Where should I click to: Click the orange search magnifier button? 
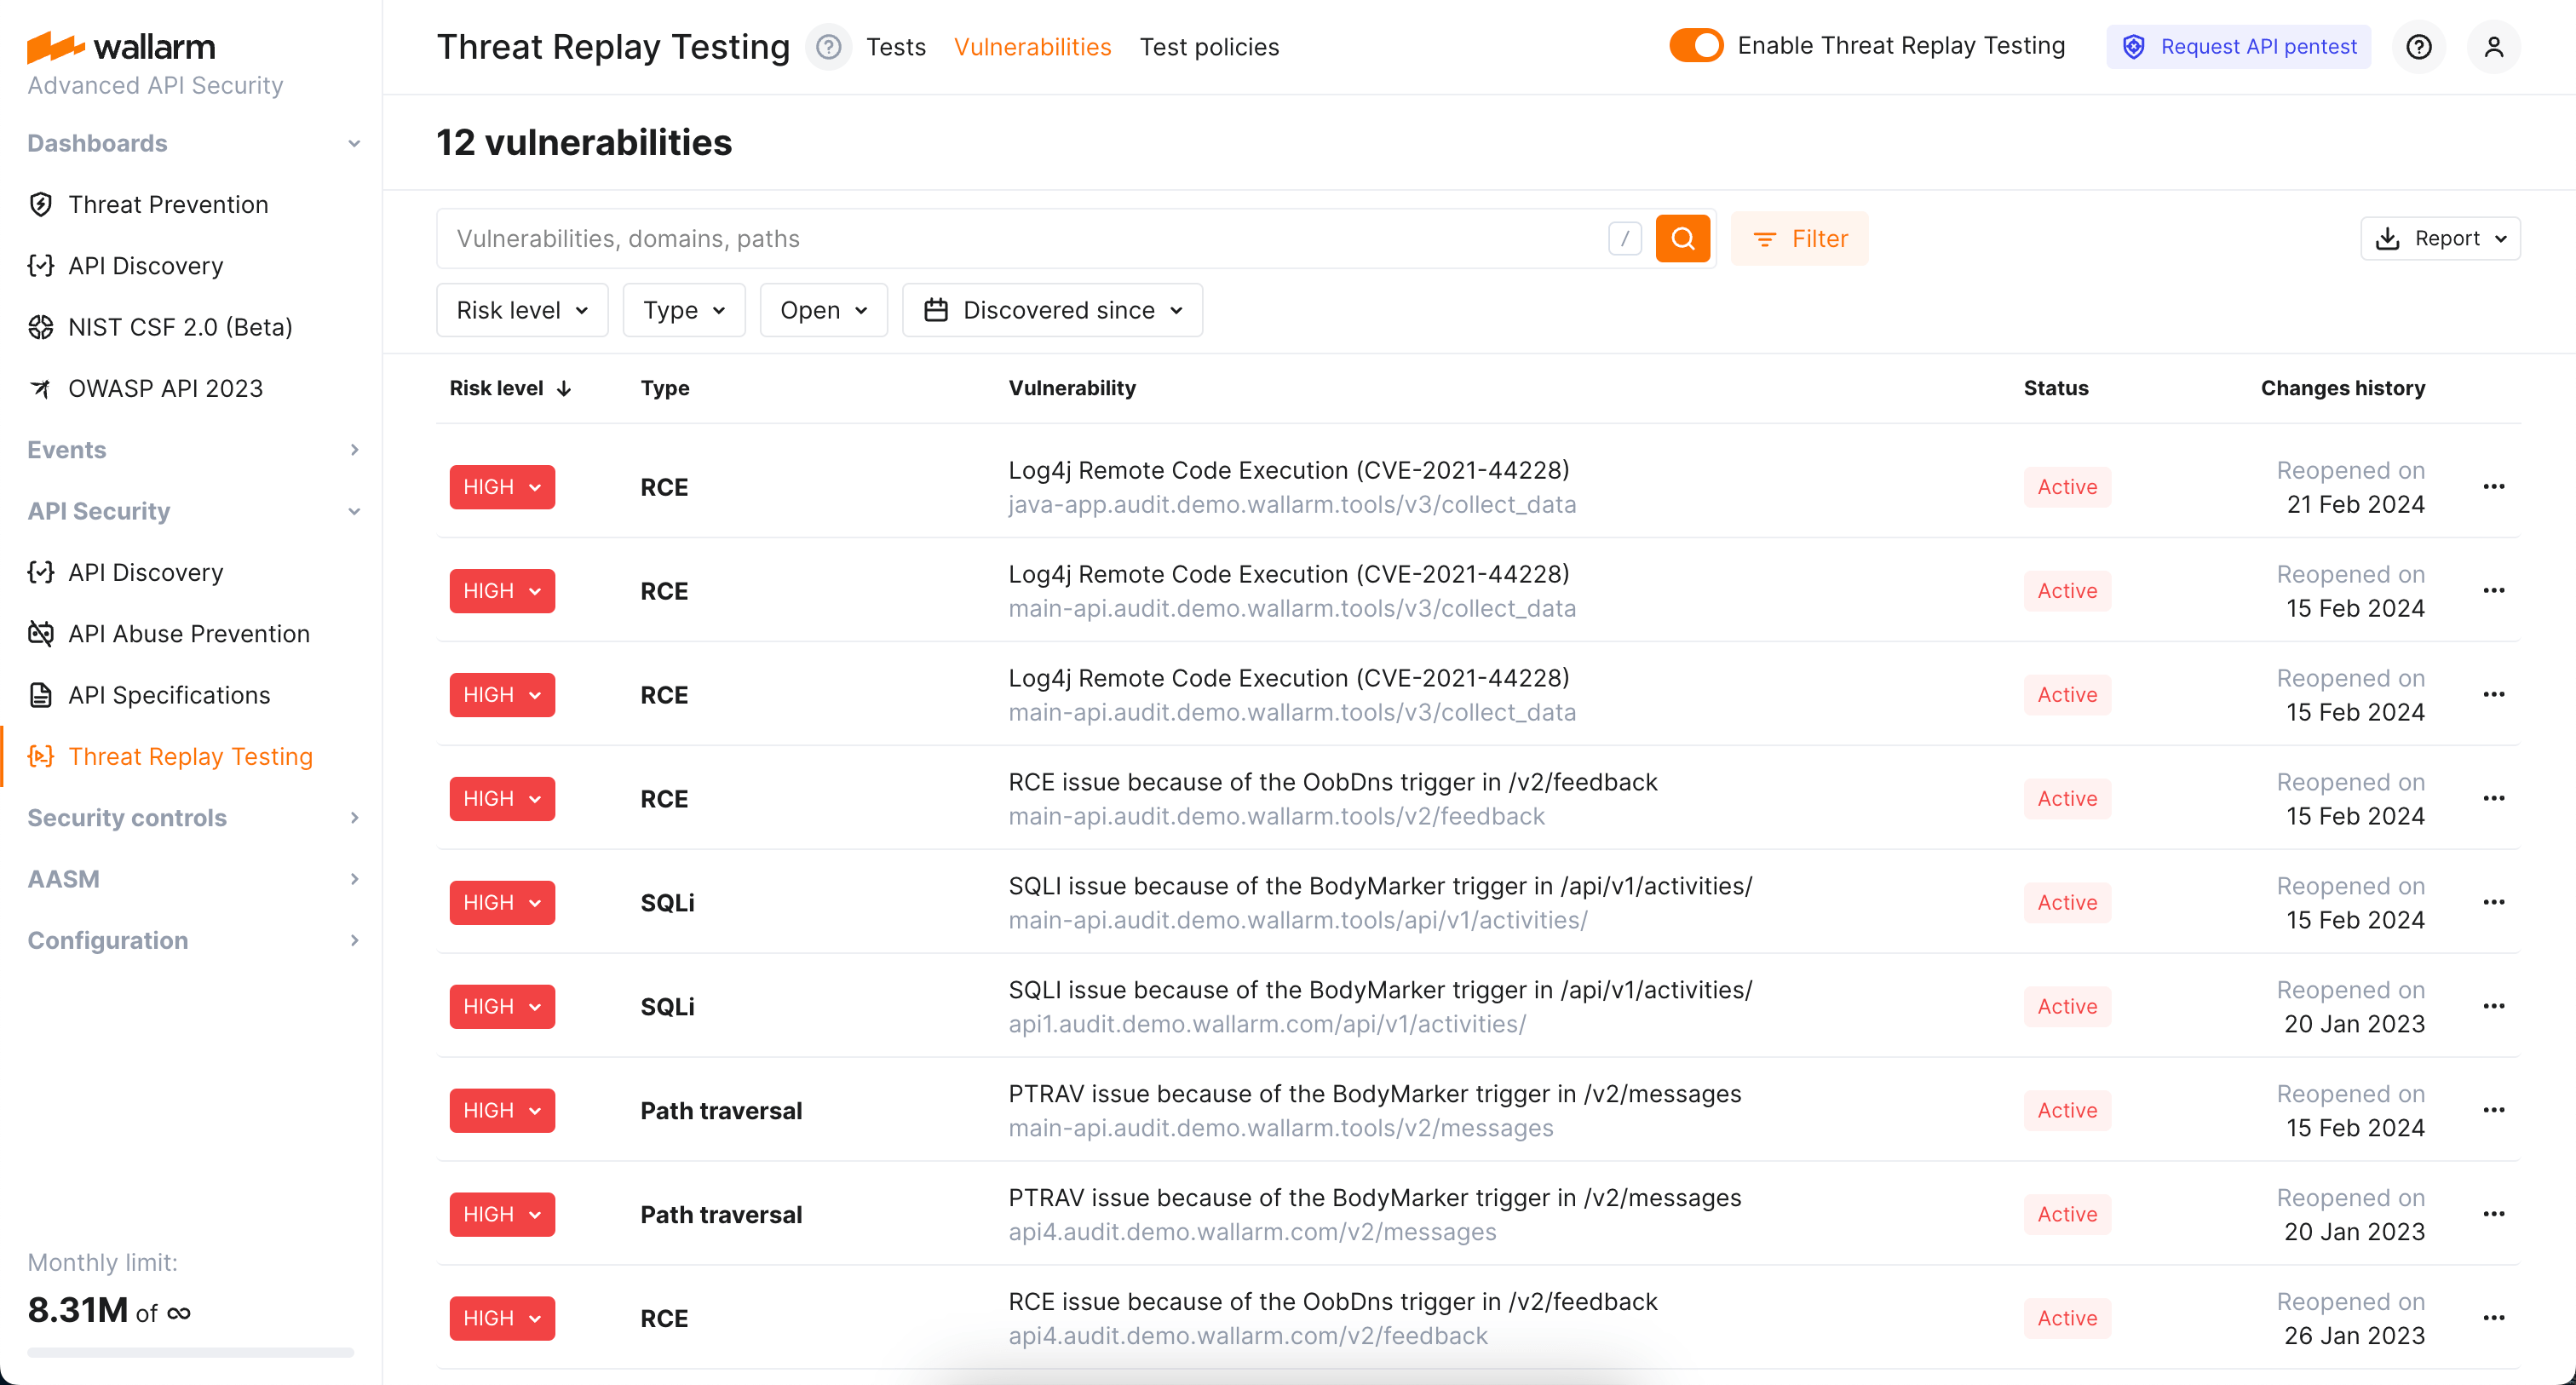(x=1682, y=238)
